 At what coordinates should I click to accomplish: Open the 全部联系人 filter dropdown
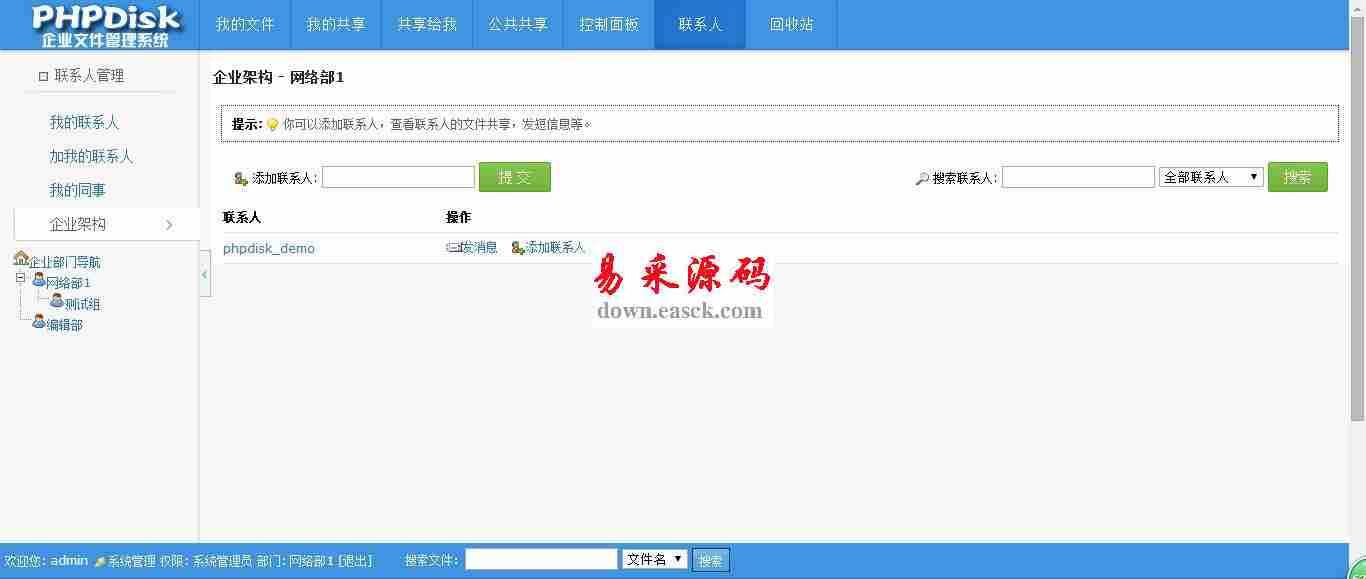[1210, 177]
